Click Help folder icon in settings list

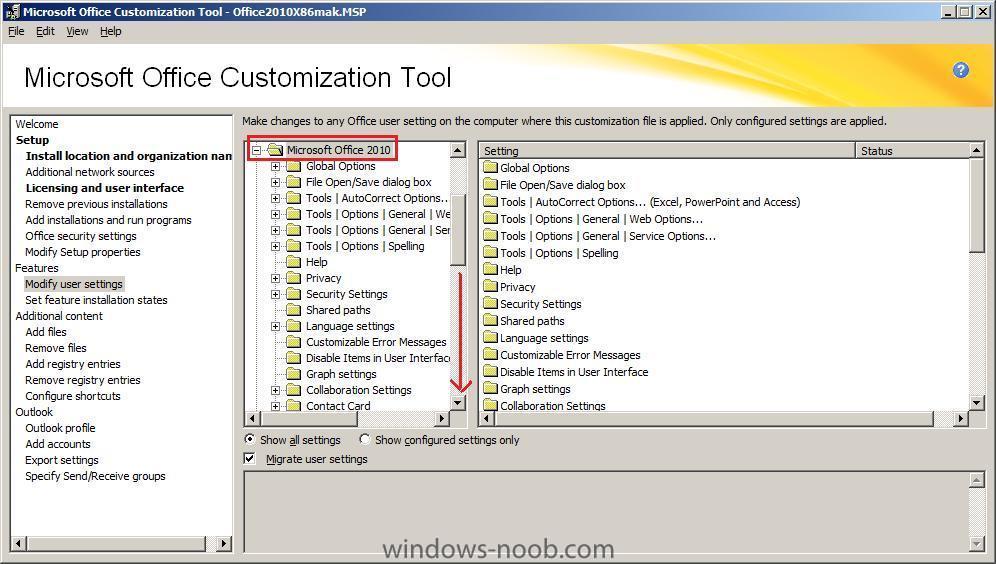click(490, 270)
